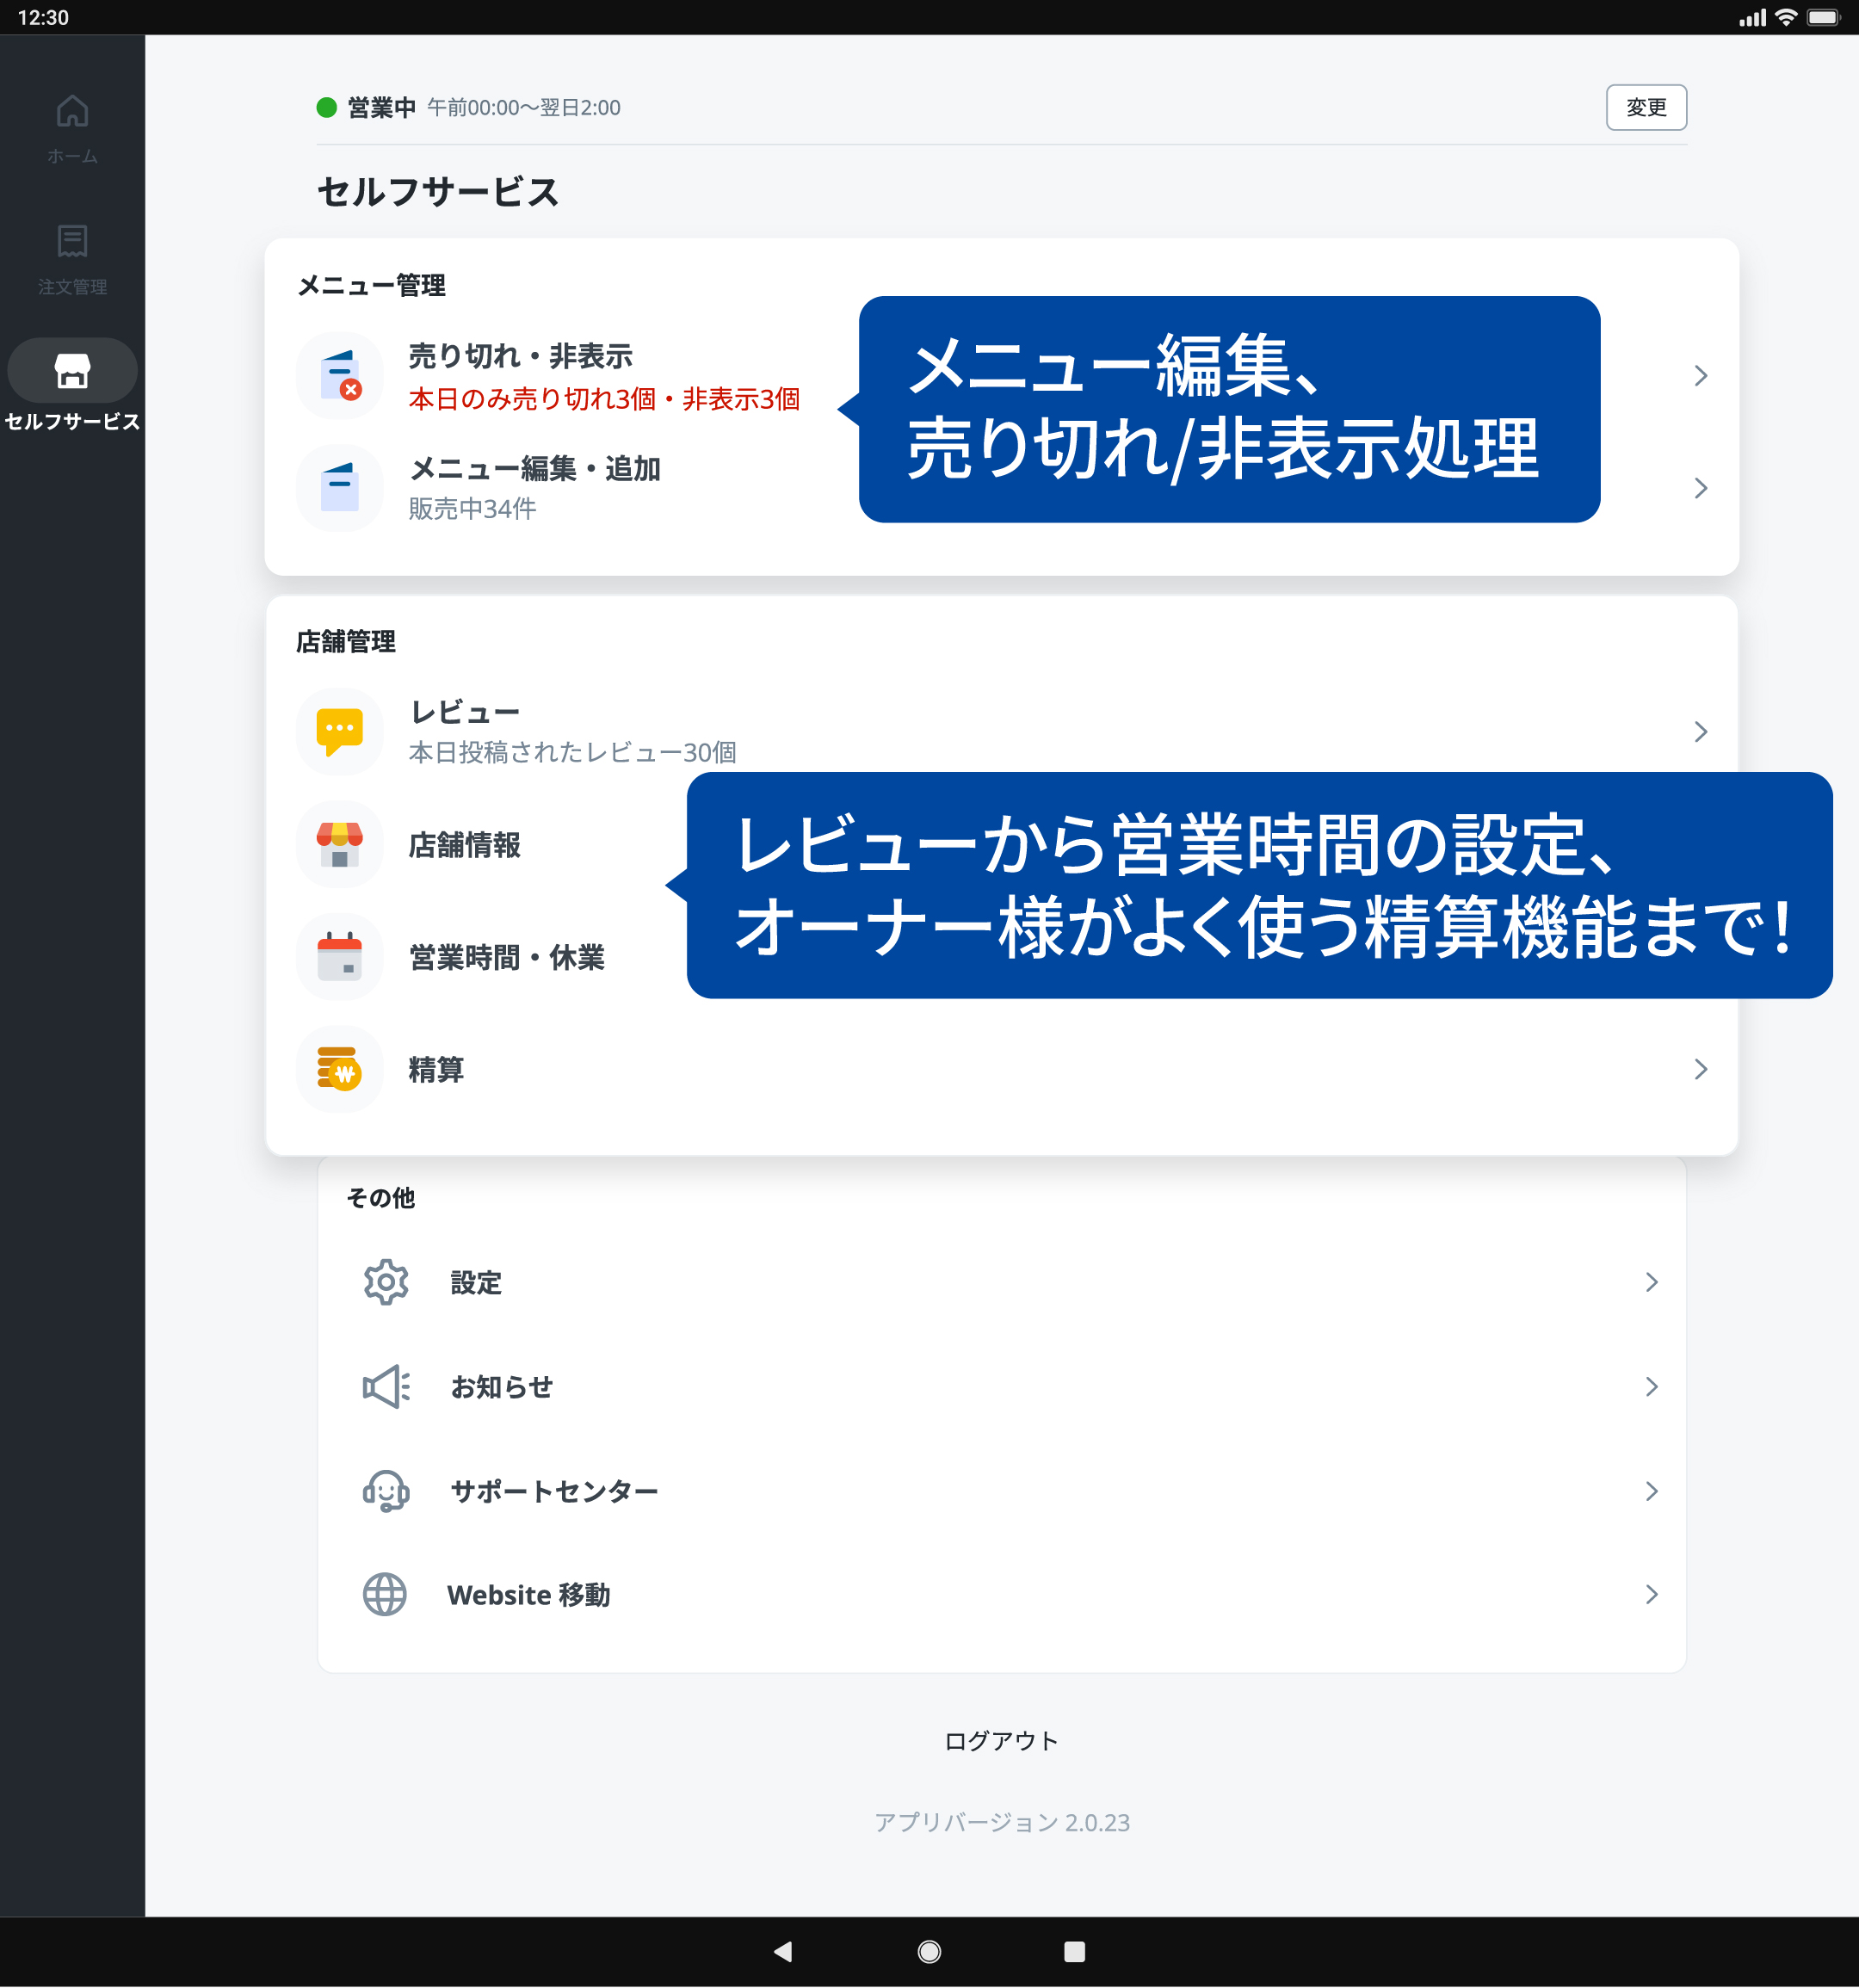Screen dimensions: 1859x1988
Task: Click 本日のみ売り切れ3個・非表示3個 red text
Action: [604, 399]
